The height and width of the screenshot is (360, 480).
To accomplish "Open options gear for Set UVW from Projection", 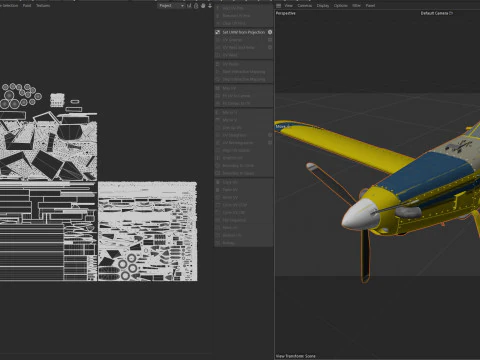I will [x=270, y=32].
